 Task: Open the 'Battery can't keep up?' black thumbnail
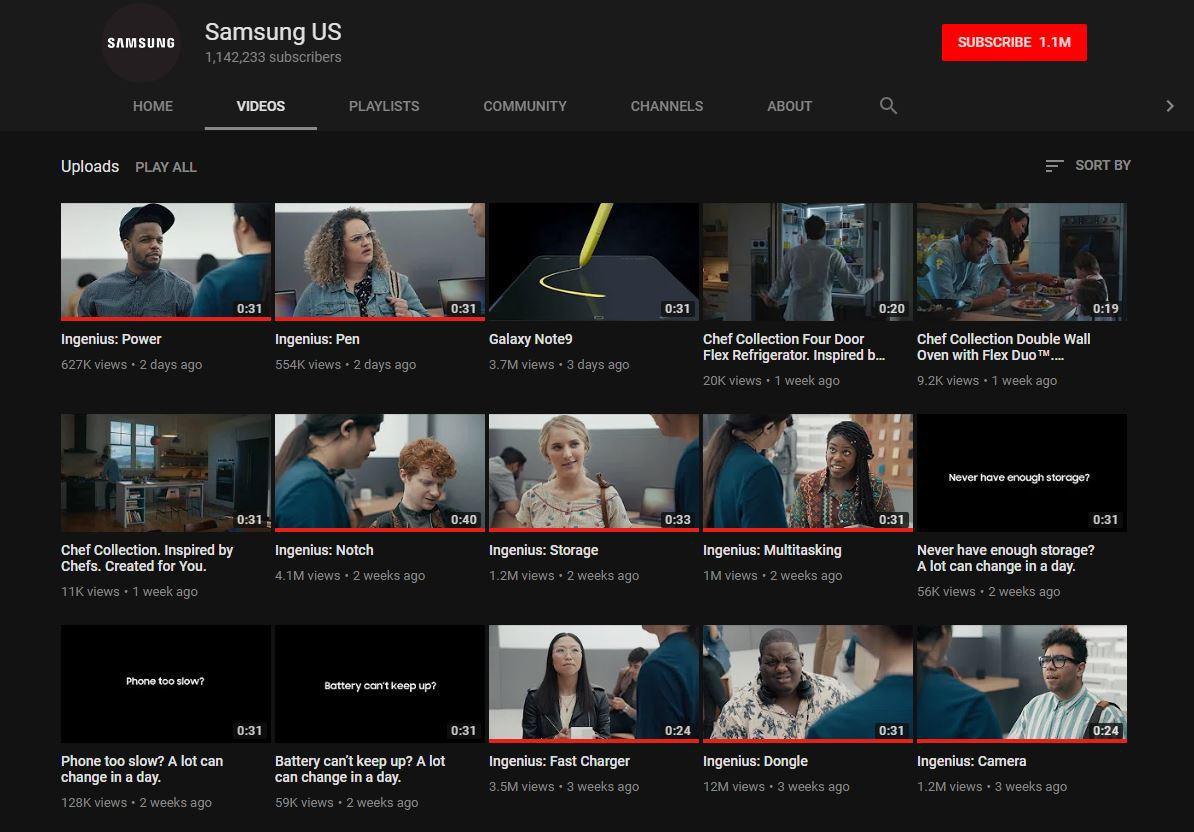click(380, 684)
